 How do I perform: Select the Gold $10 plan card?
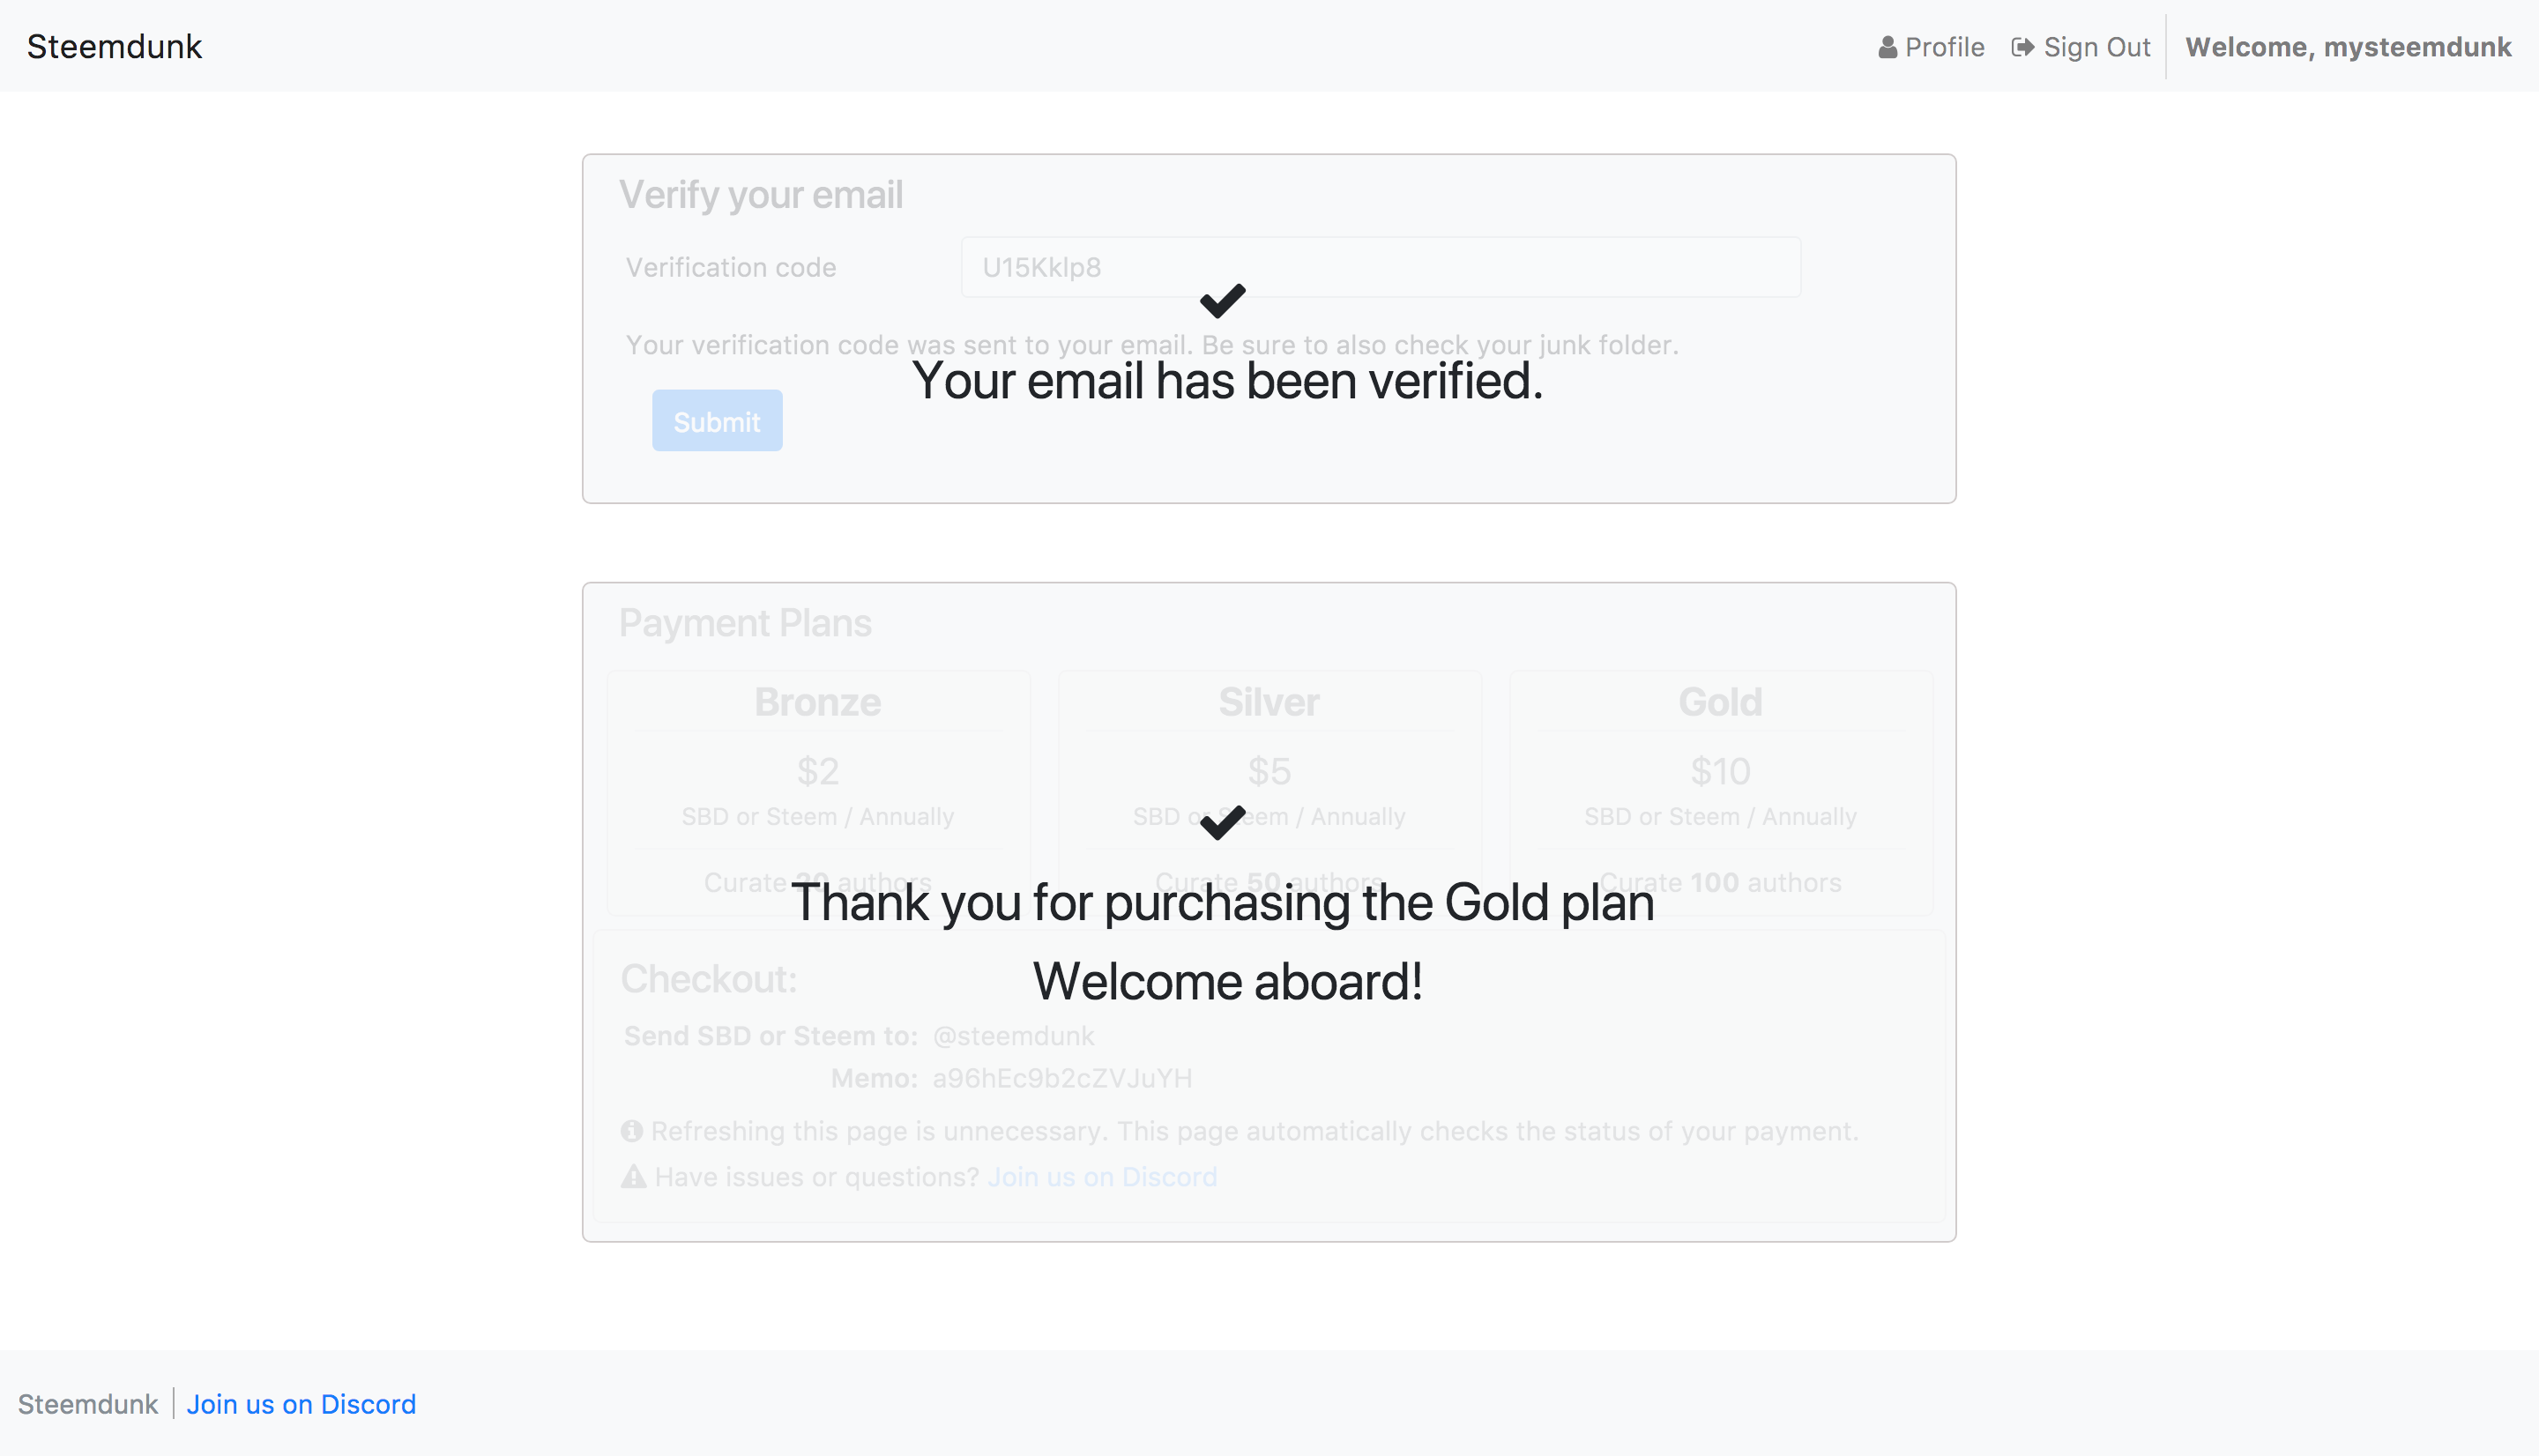pos(1720,790)
